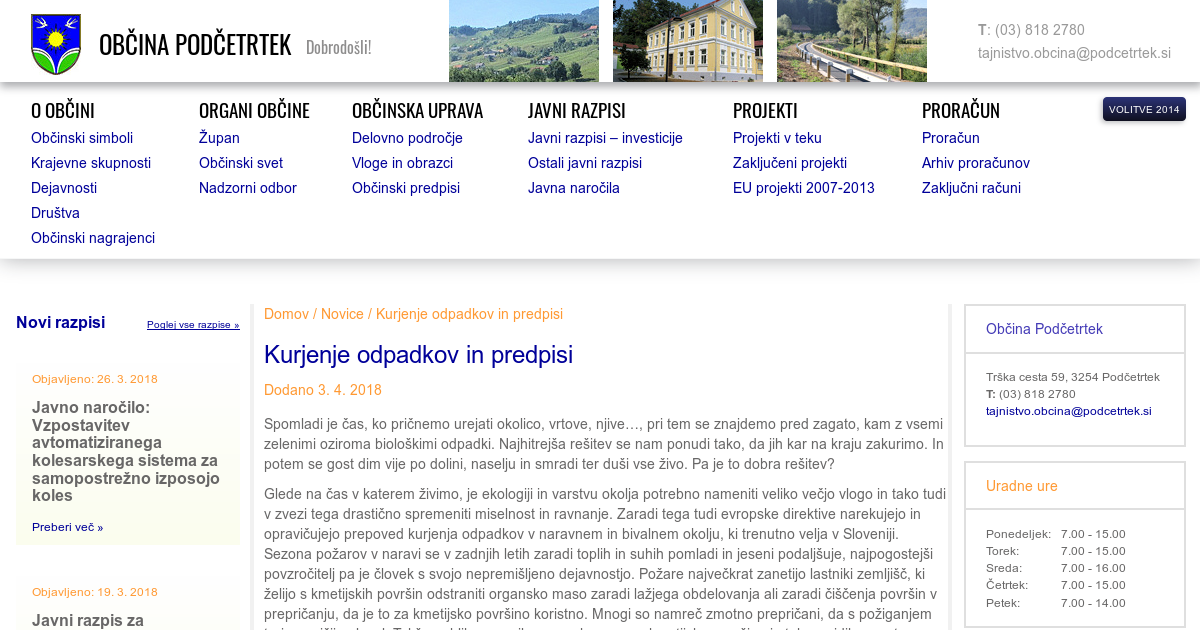Open Krajevne skupnosti menu link

pyautogui.click(x=91, y=163)
